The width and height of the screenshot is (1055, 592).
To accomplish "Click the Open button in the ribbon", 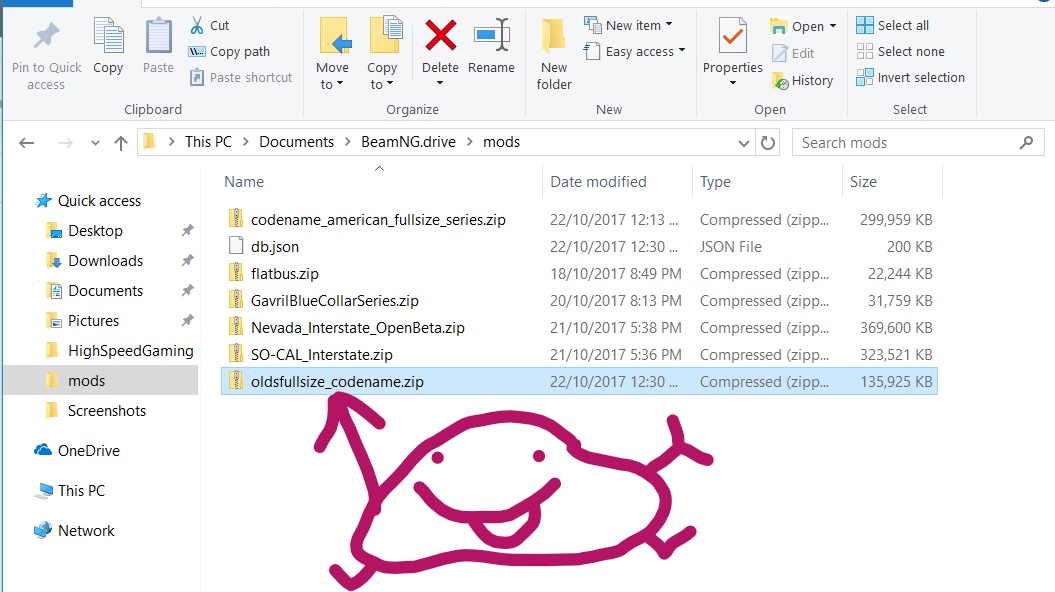I will (x=798, y=26).
